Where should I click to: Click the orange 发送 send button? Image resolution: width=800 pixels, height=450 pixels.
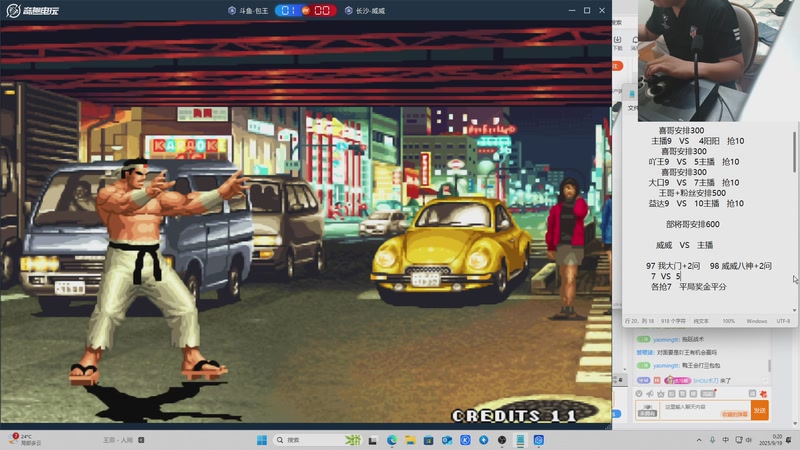click(x=760, y=410)
